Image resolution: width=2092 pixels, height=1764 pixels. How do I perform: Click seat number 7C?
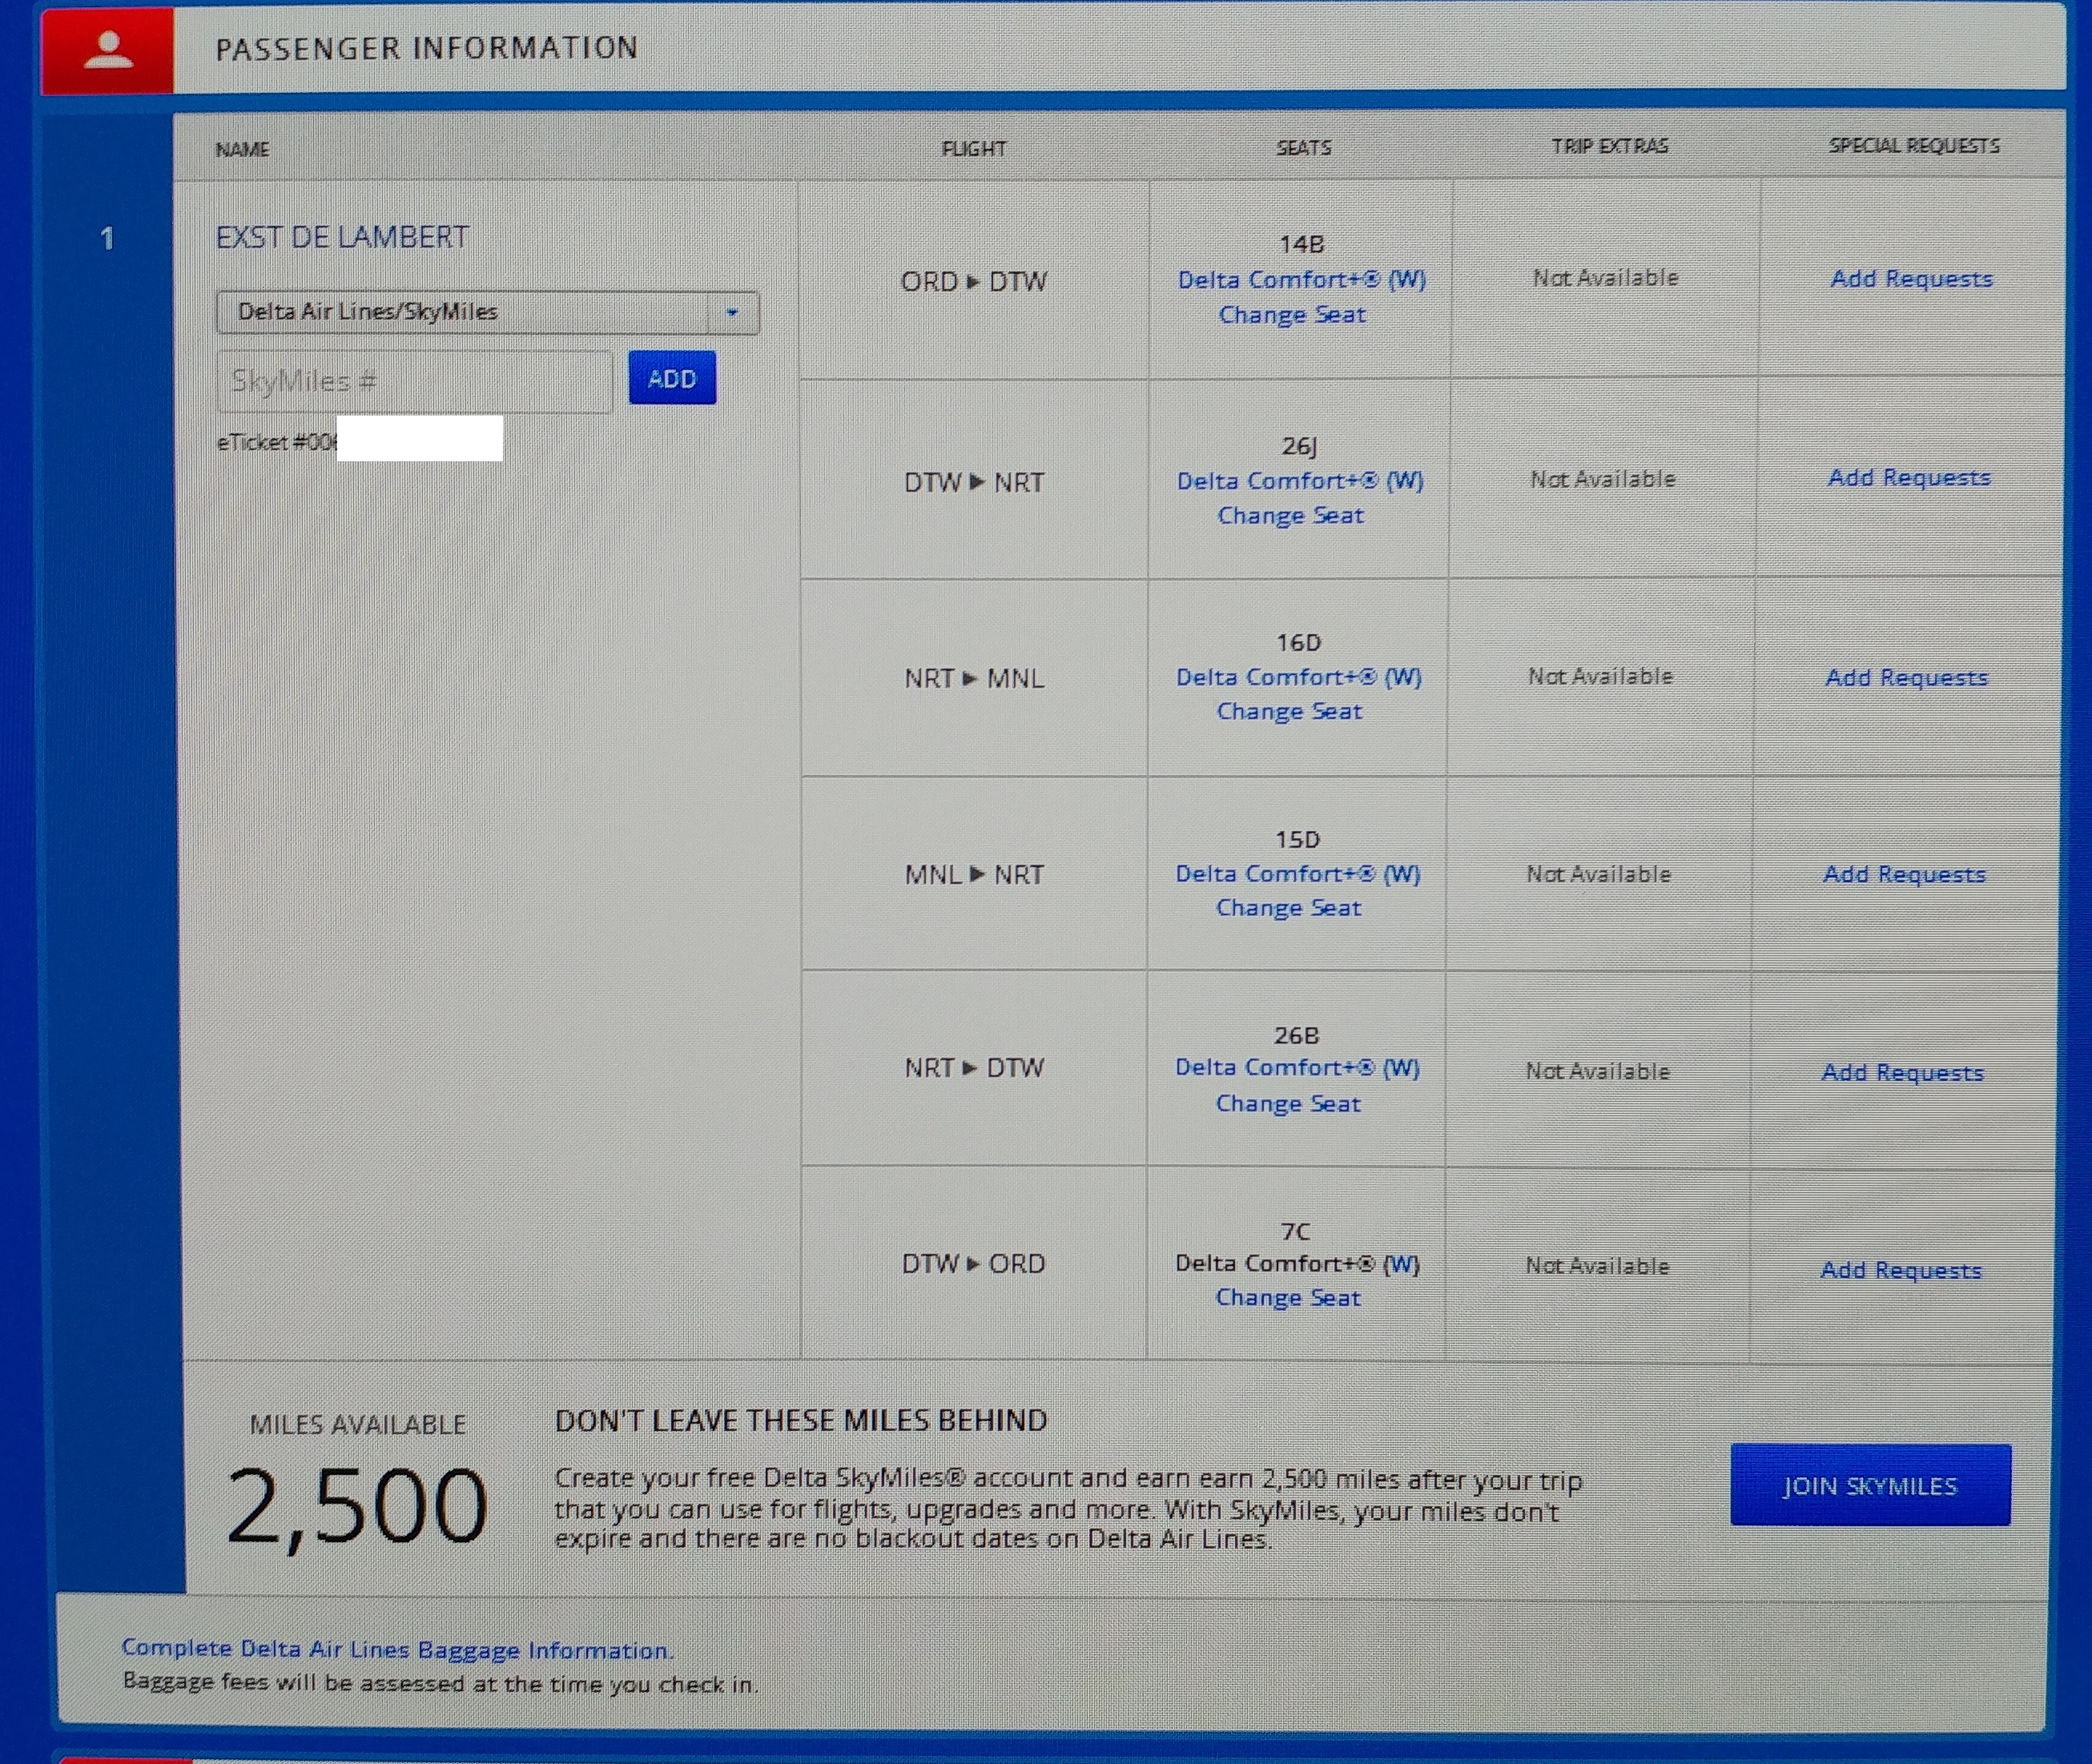[1295, 1231]
